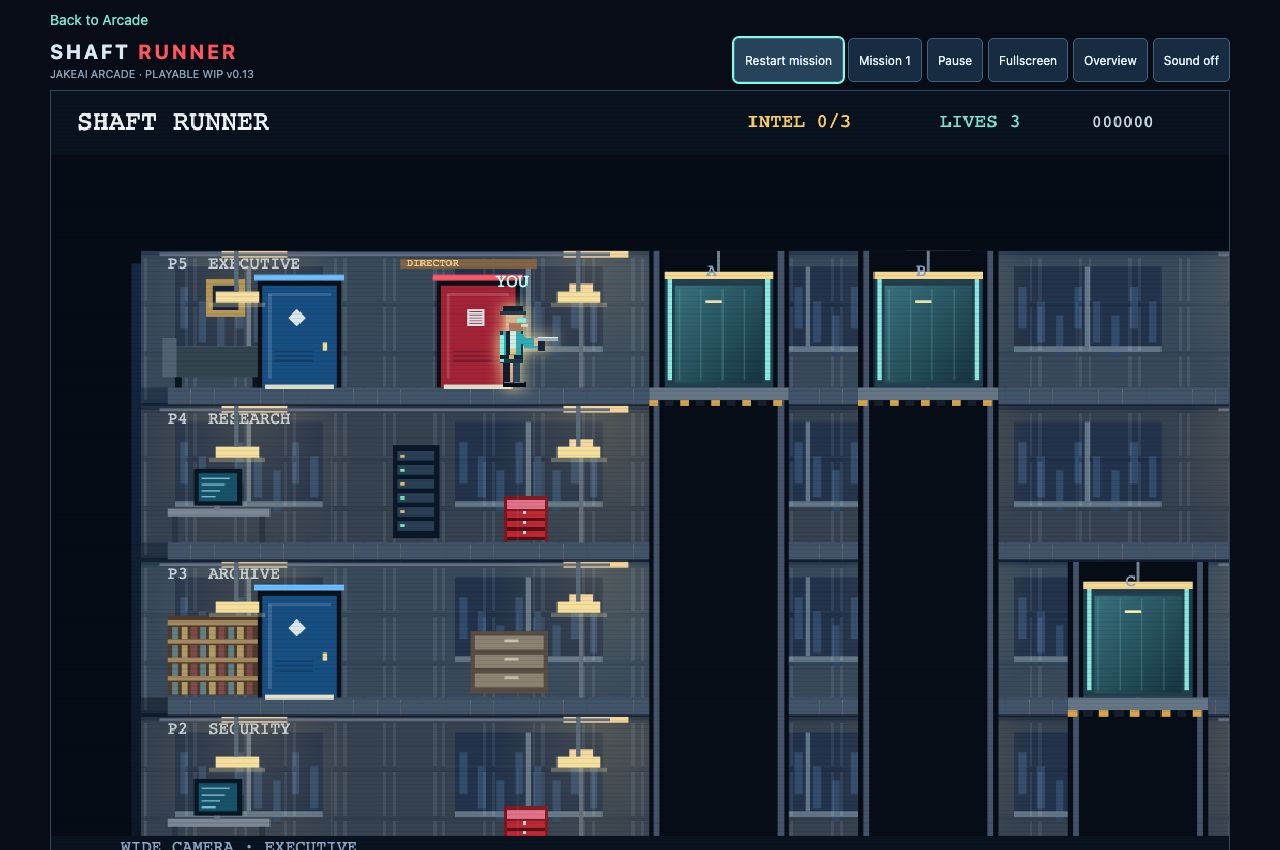Click the Restart mission button

click(788, 60)
